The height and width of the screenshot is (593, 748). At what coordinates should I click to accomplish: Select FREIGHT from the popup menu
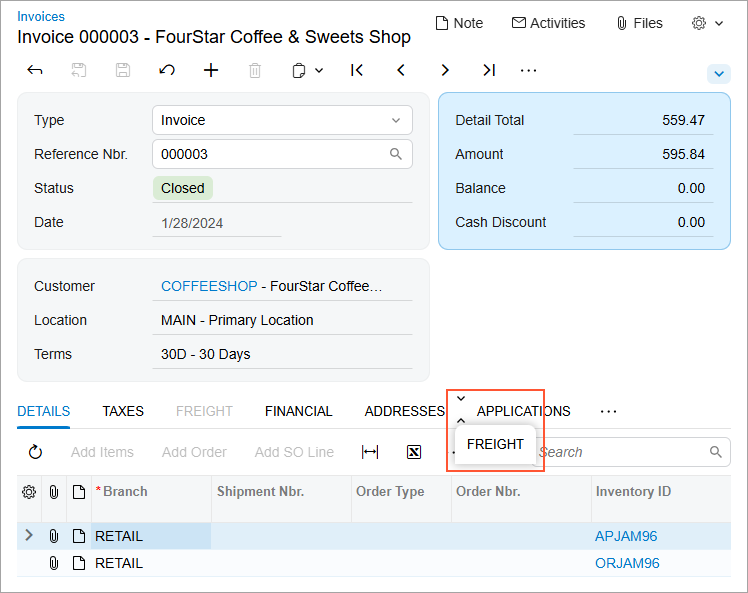[x=495, y=444]
